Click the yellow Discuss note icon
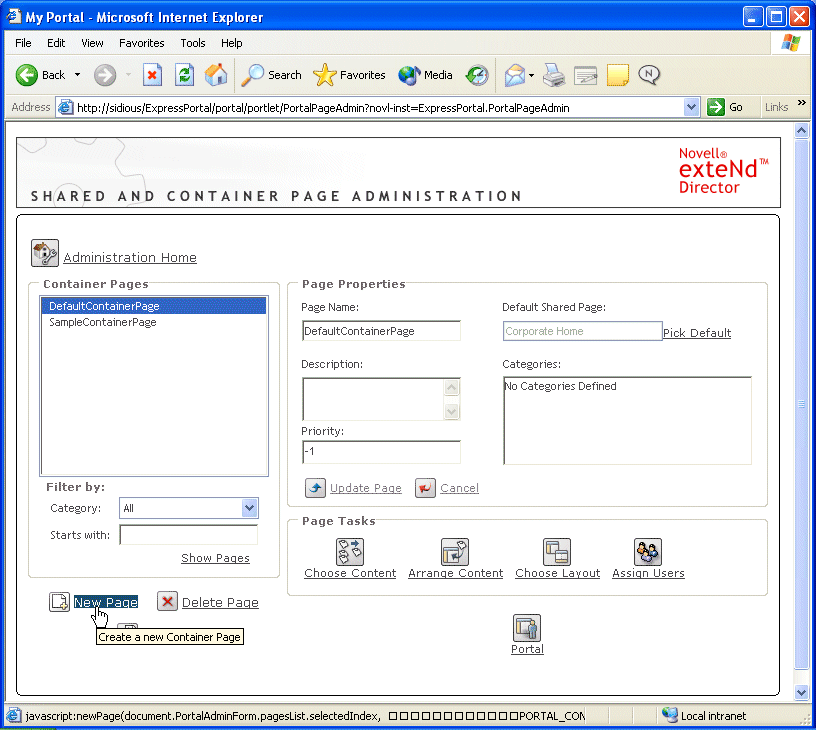Viewport: 816px width, 730px height. (618, 75)
